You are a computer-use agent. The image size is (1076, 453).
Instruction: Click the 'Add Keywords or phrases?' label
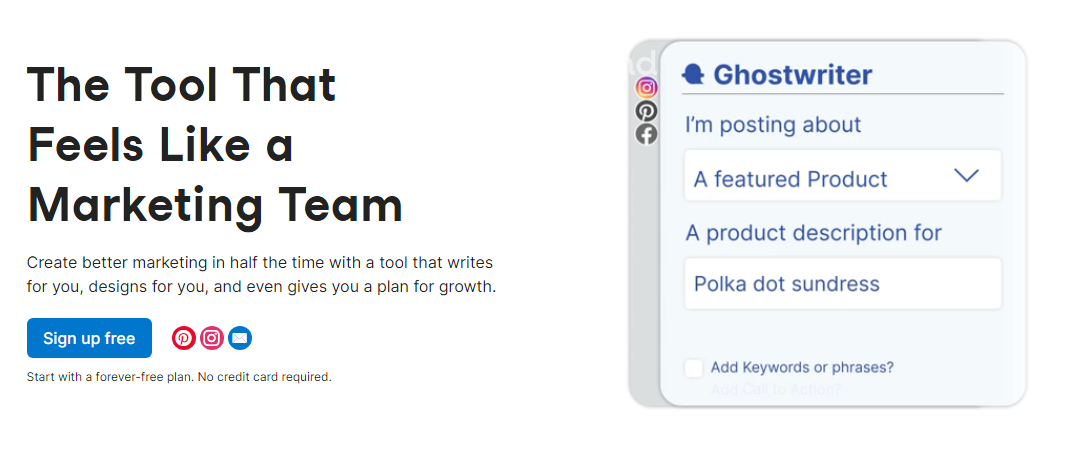pyautogui.click(x=802, y=367)
